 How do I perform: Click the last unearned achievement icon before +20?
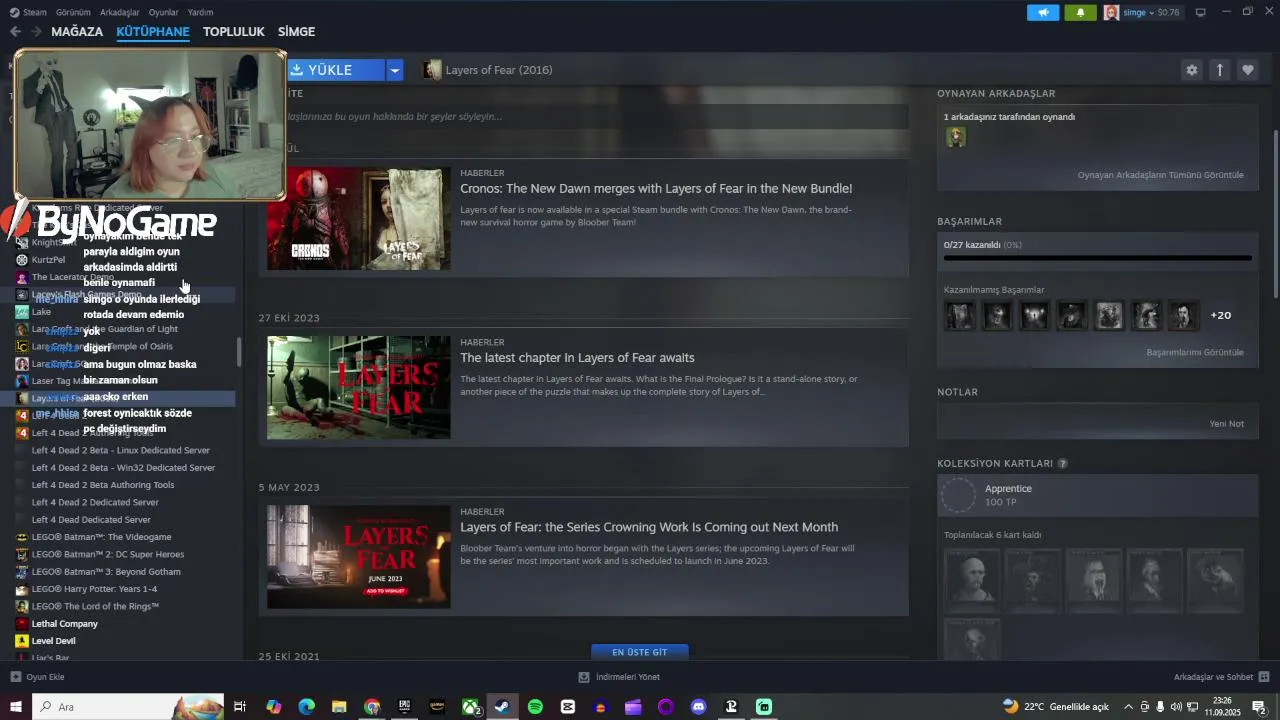1183,315
